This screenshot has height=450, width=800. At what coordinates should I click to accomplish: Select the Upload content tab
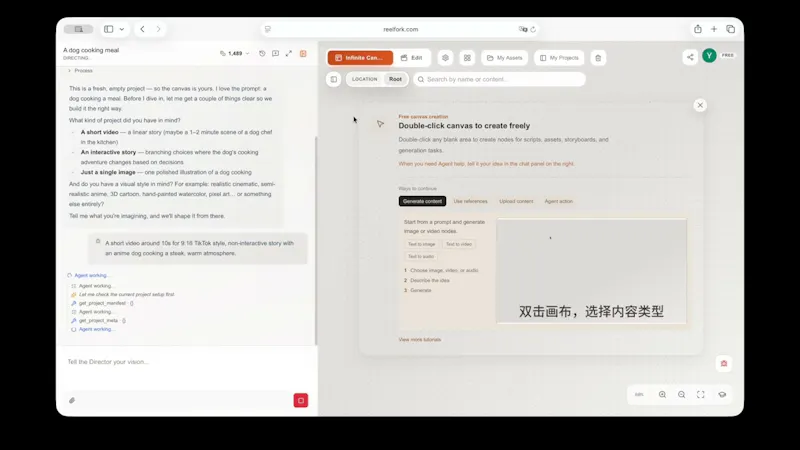tap(516, 202)
